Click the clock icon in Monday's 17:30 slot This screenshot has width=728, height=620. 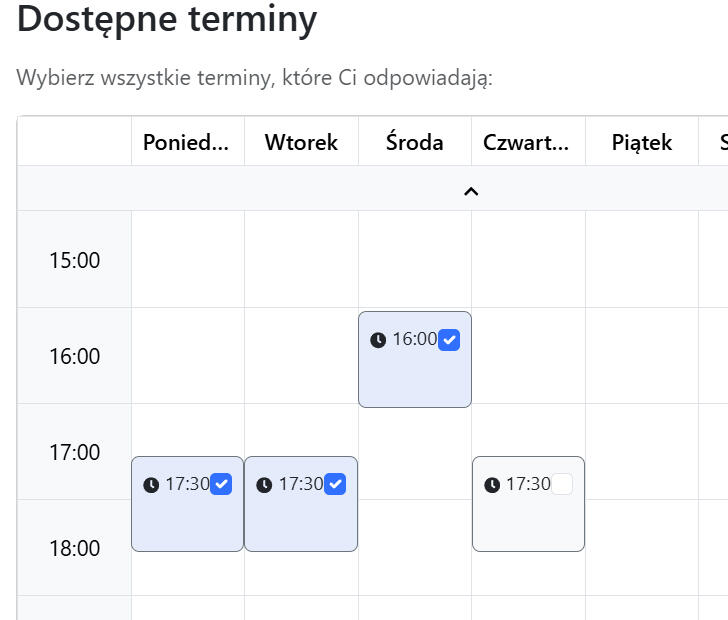pos(151,485)
